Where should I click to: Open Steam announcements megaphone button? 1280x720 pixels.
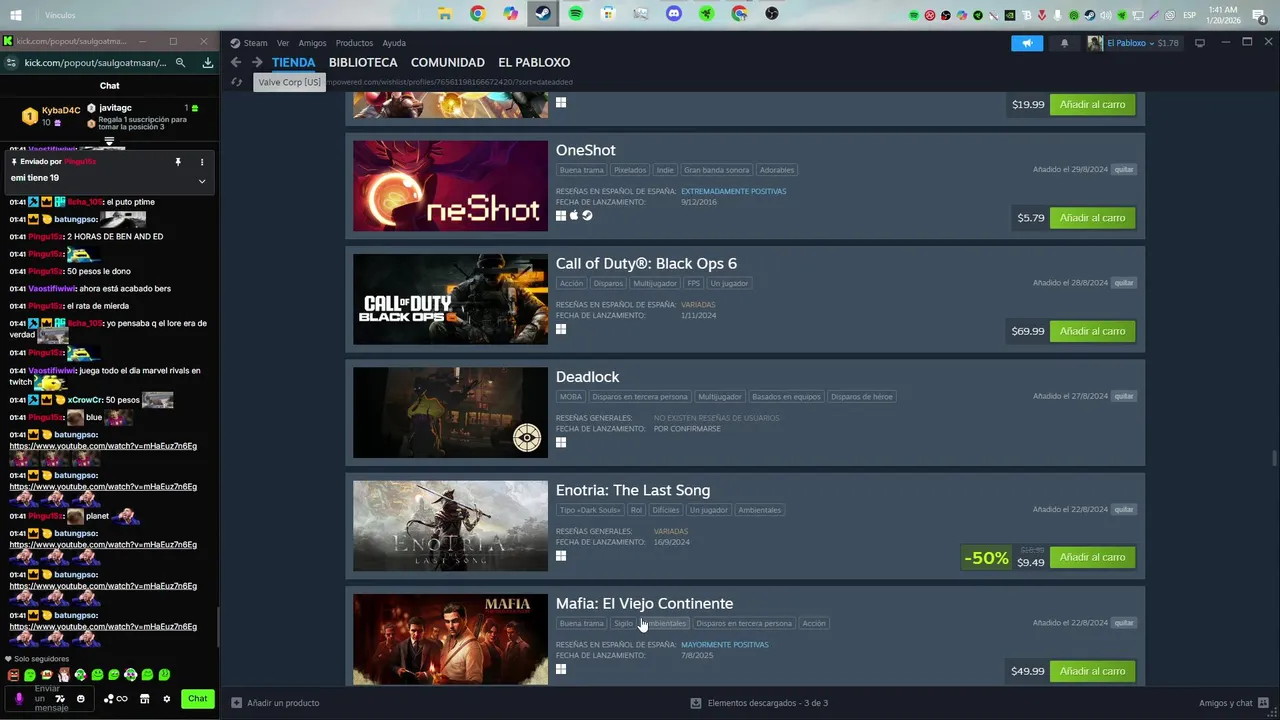(x=1027, y=43)
